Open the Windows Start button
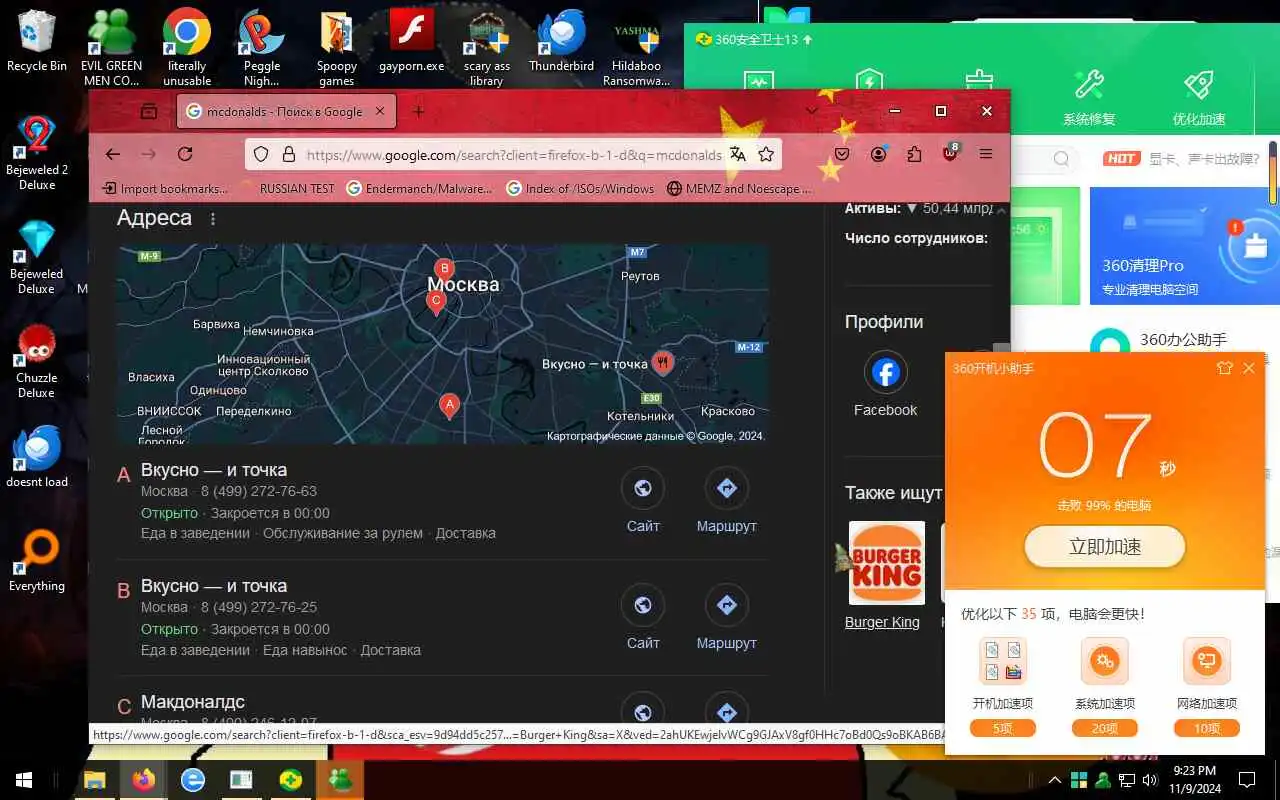The image size is (1280, 800). 24,780
